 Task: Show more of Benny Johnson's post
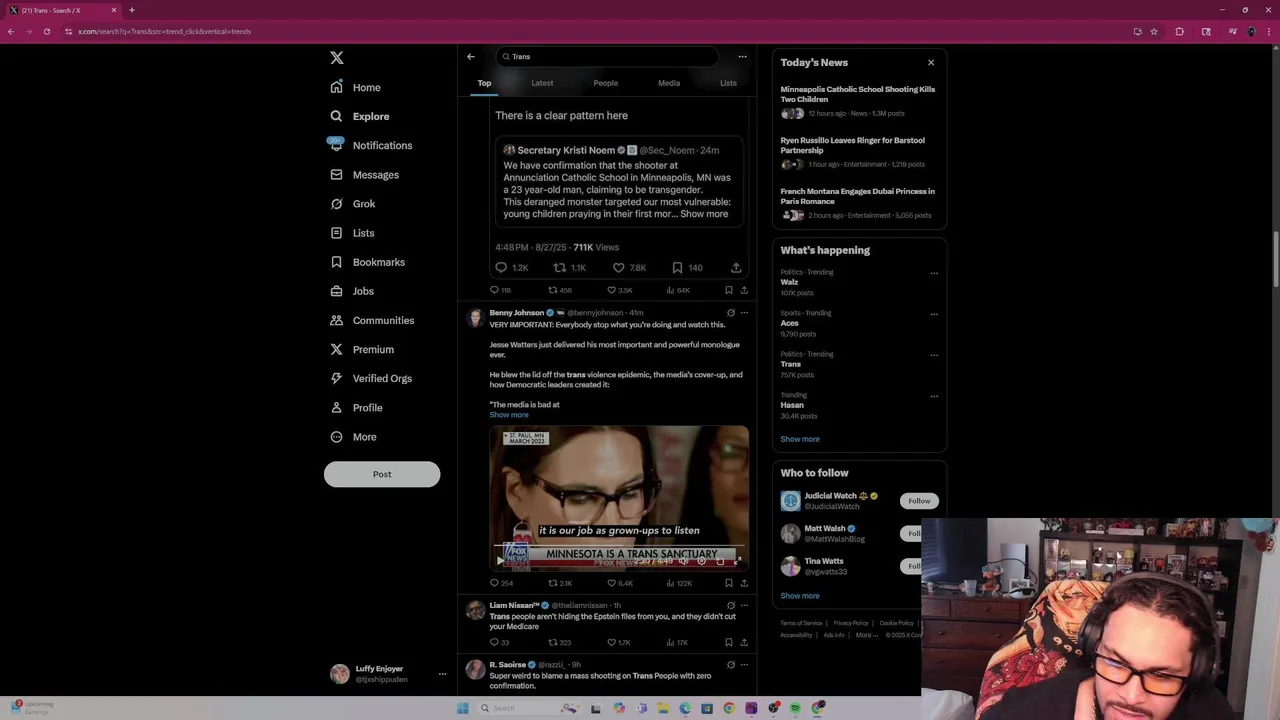click(509, 415)
